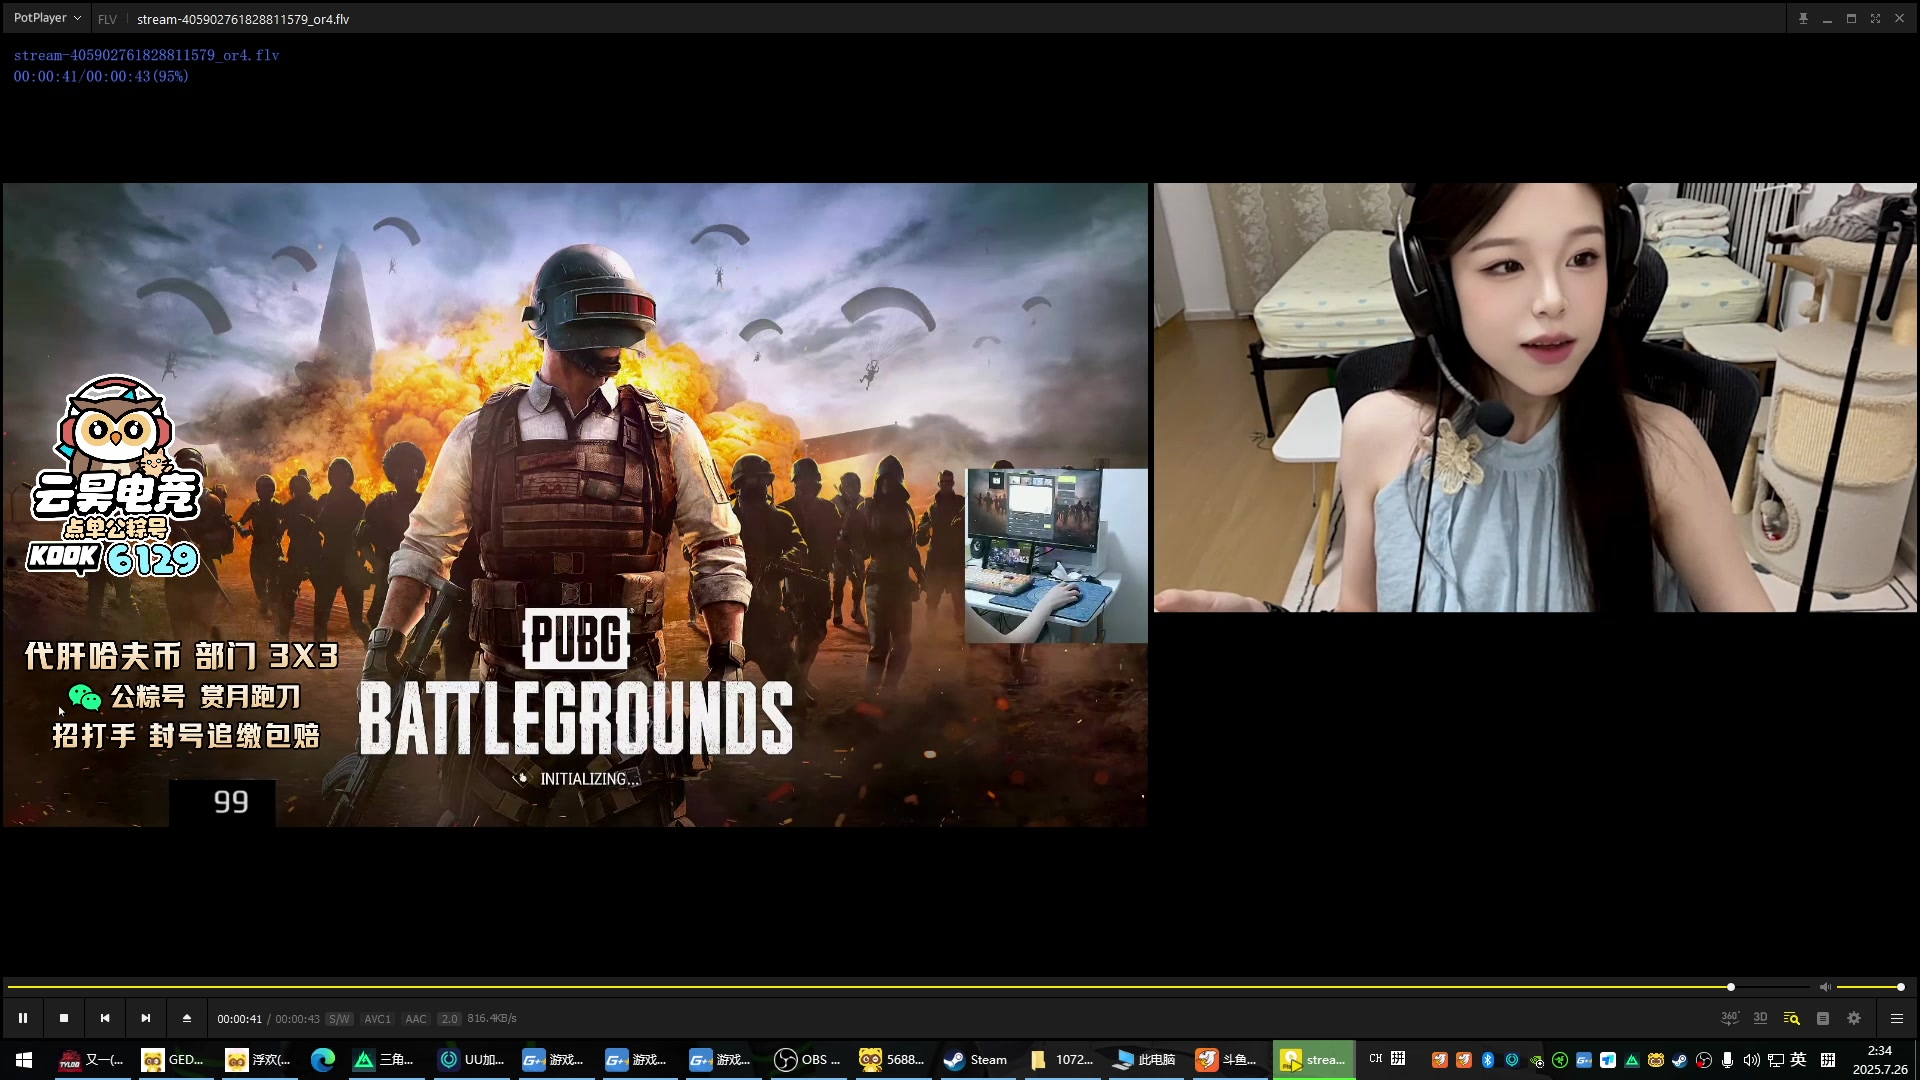Open the GED... taskbar window

click(x=174, y=1060)
